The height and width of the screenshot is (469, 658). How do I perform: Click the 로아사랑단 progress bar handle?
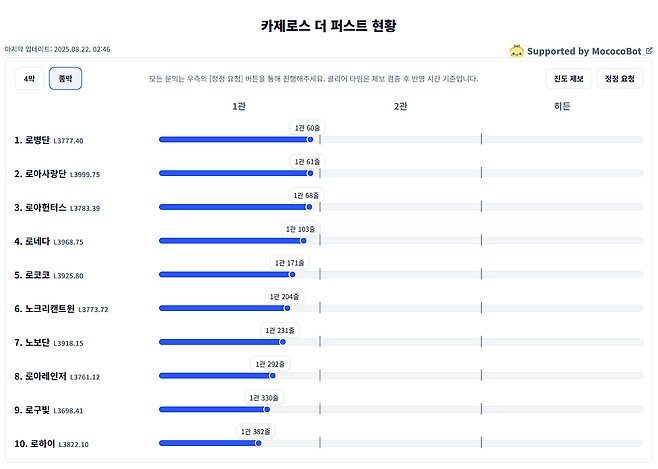tap(310, 173)
